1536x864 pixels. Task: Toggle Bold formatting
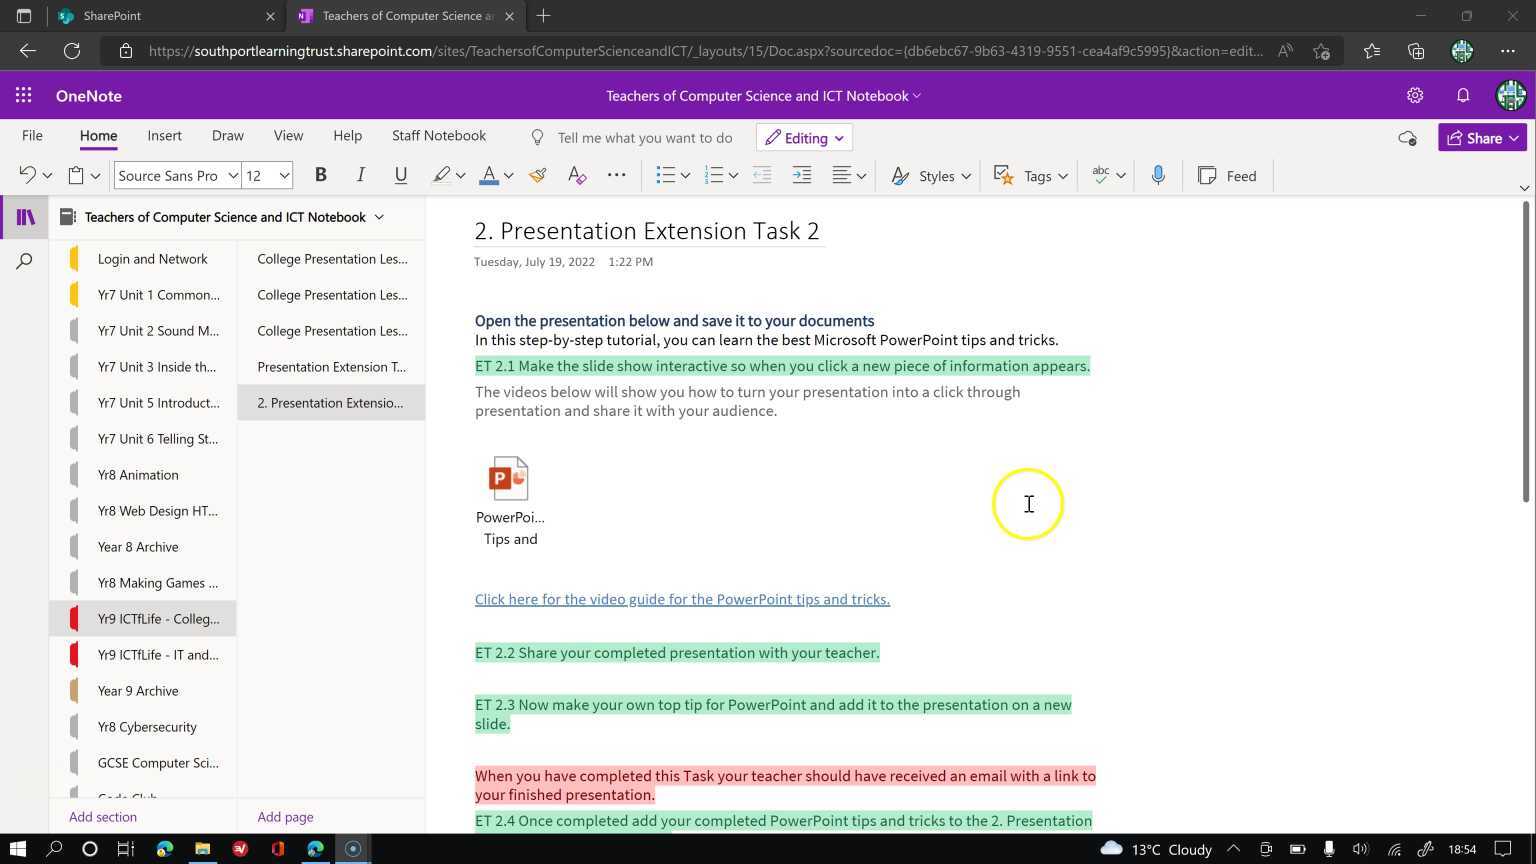(x=320, y=176)
